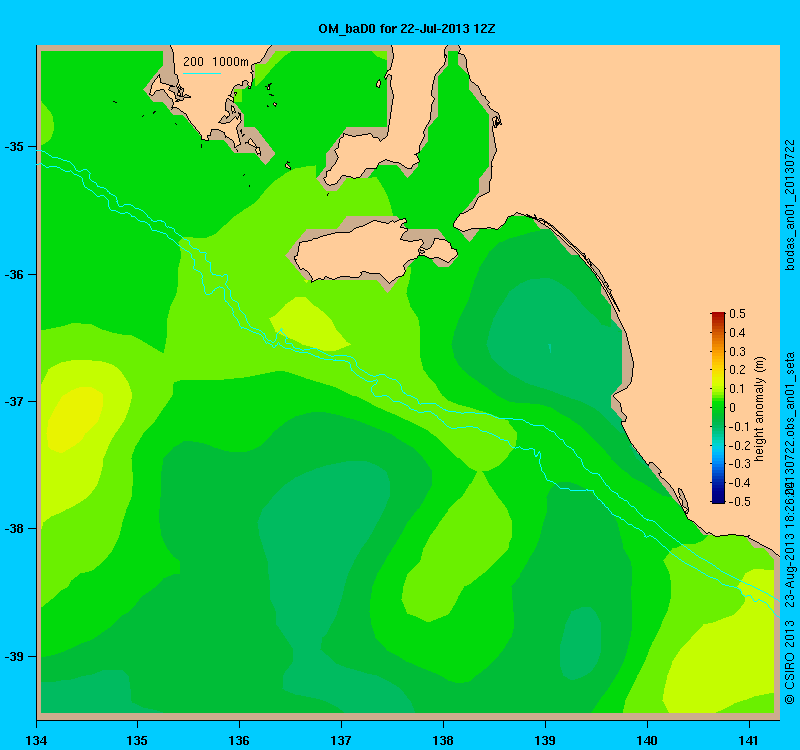Image resolution: width=800 pixels, height=750 pixels.
Task: Click the '-0.2' colorbar label
Action: 739,445
